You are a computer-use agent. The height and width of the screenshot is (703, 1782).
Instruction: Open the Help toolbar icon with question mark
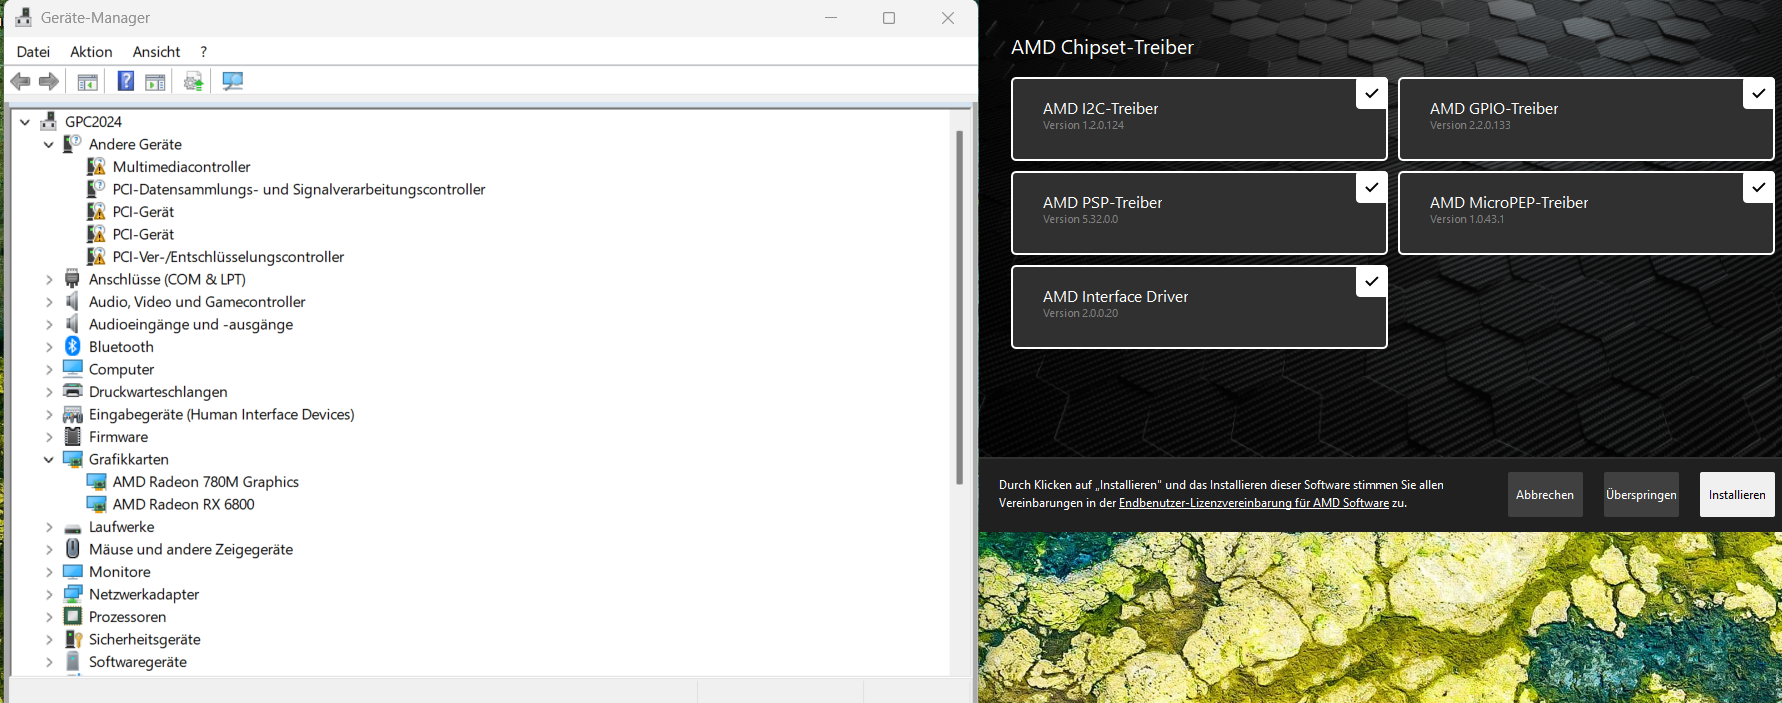coord(126,81)
